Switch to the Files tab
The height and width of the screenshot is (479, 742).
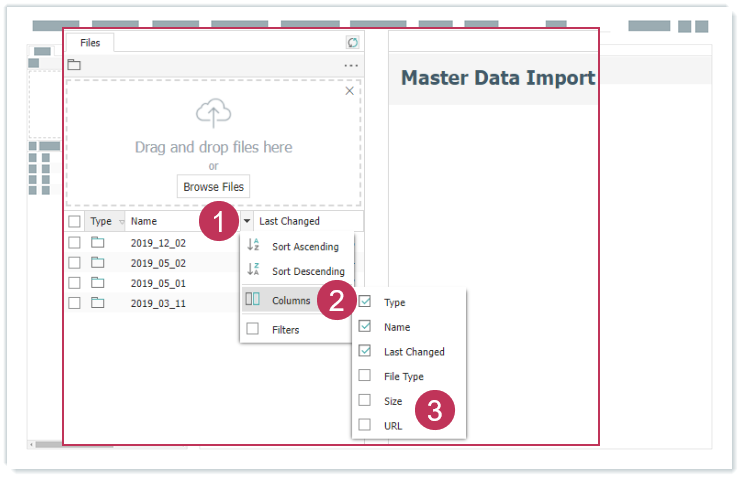90,42
